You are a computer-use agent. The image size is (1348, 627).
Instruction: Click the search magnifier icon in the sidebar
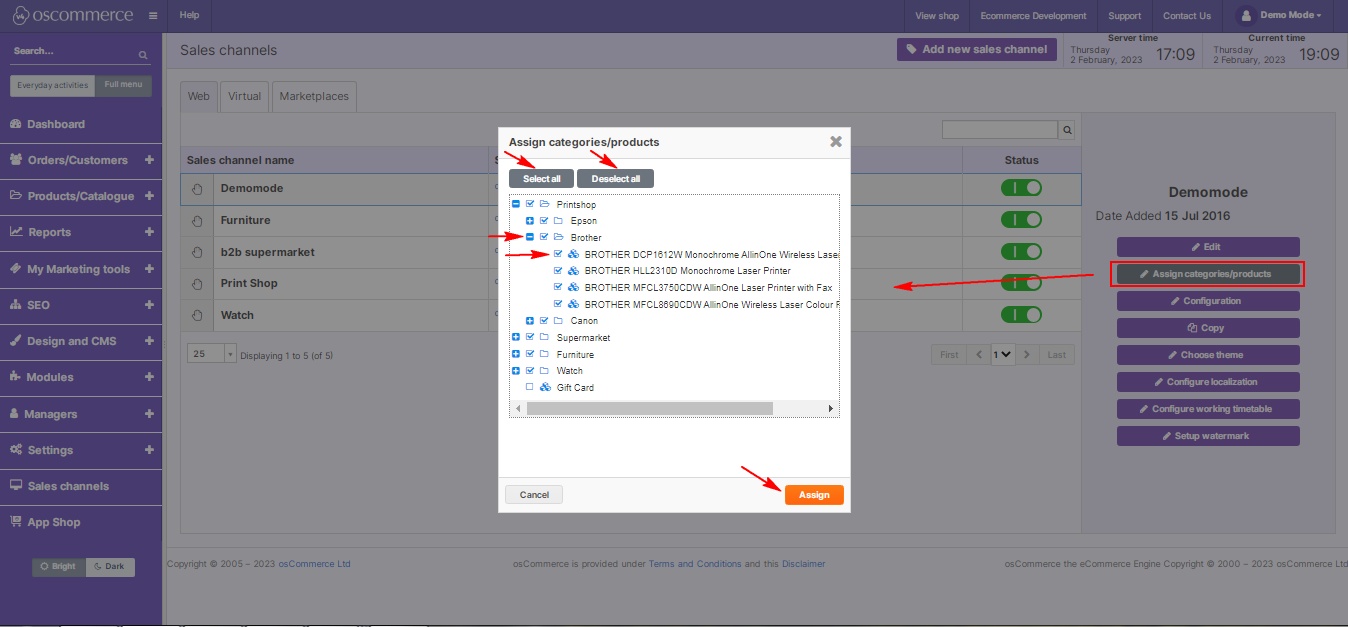143,55
